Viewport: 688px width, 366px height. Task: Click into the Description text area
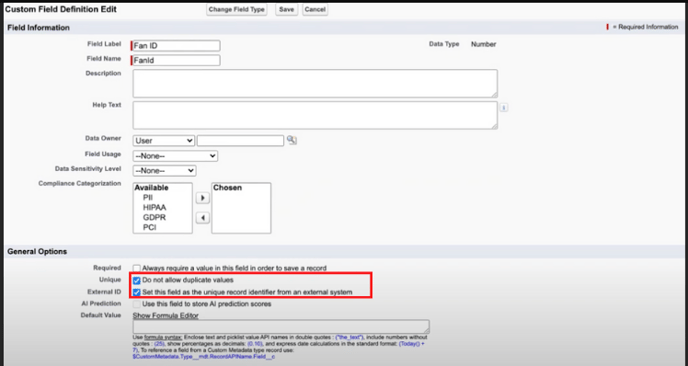pos(315,83)
